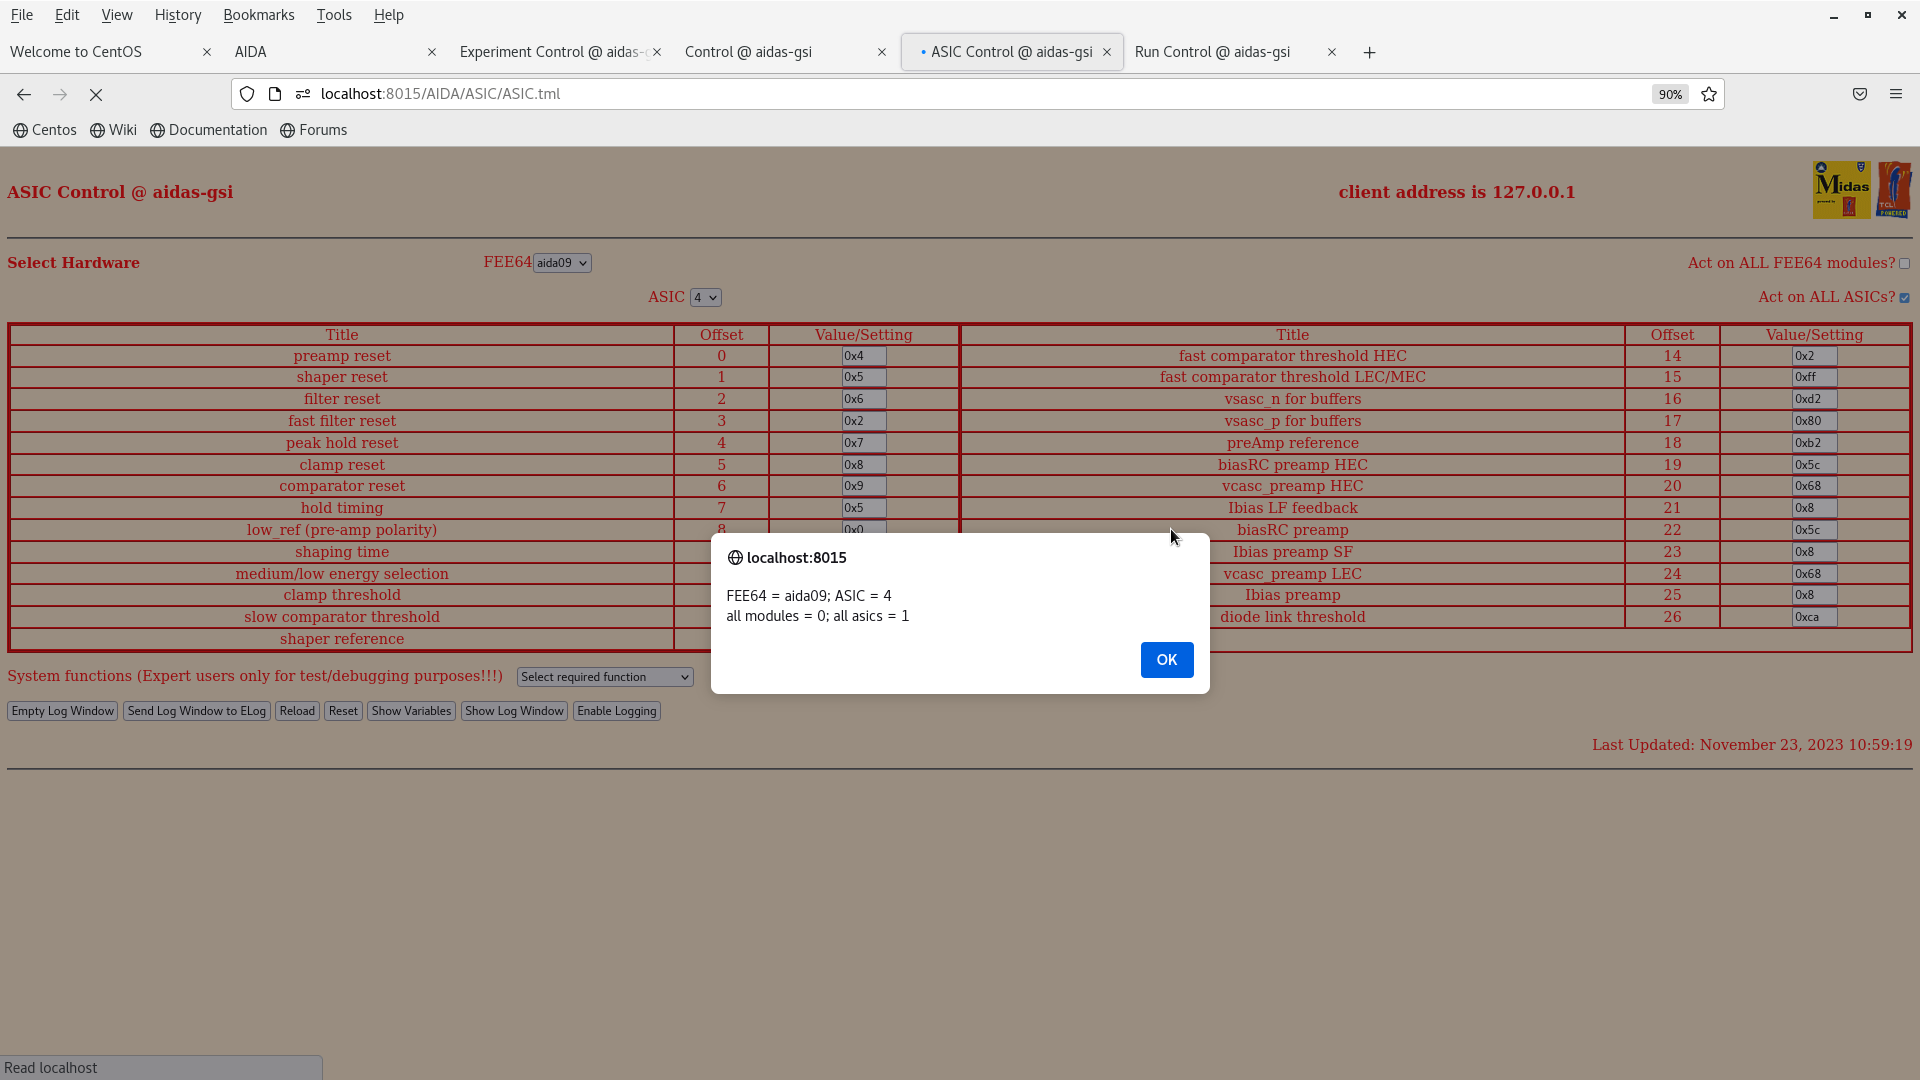The width and height of the screenshot is (1920, 1080).
Task: Switch to the Run Control tab
Action: pyautogui.click(x=1212, y=52)
